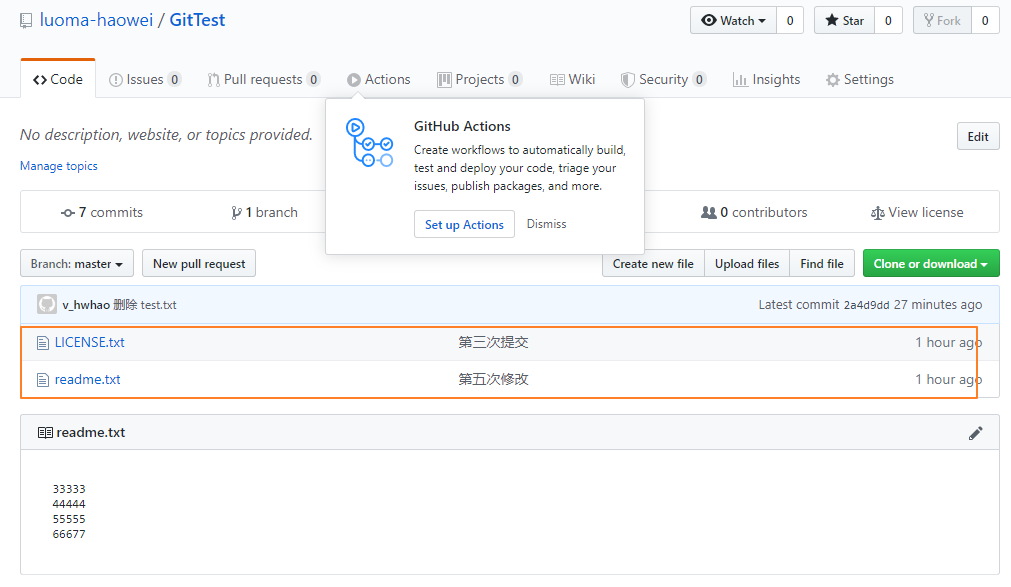Viewport: 1011px width, 587px height.
Task: Click the 'No description, website, or topics provided.' text
Action: pyautogui.click(x=166, y=135)
